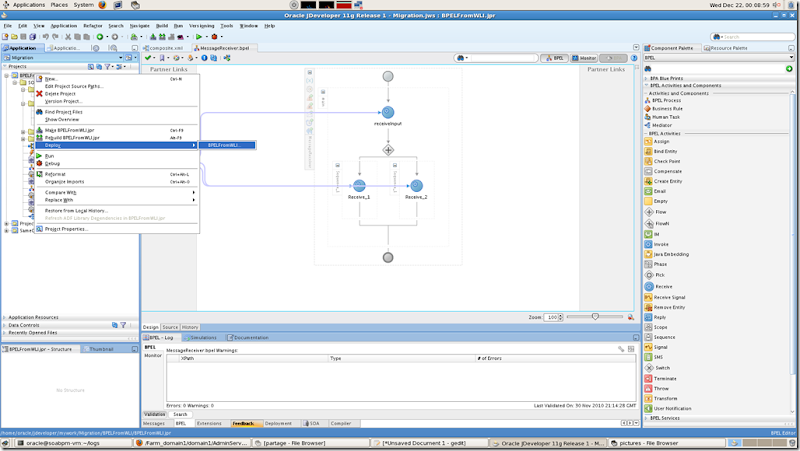Toggle the Monitor view button
The width and height of the screenshot is (800, 451).
point(584,58)
